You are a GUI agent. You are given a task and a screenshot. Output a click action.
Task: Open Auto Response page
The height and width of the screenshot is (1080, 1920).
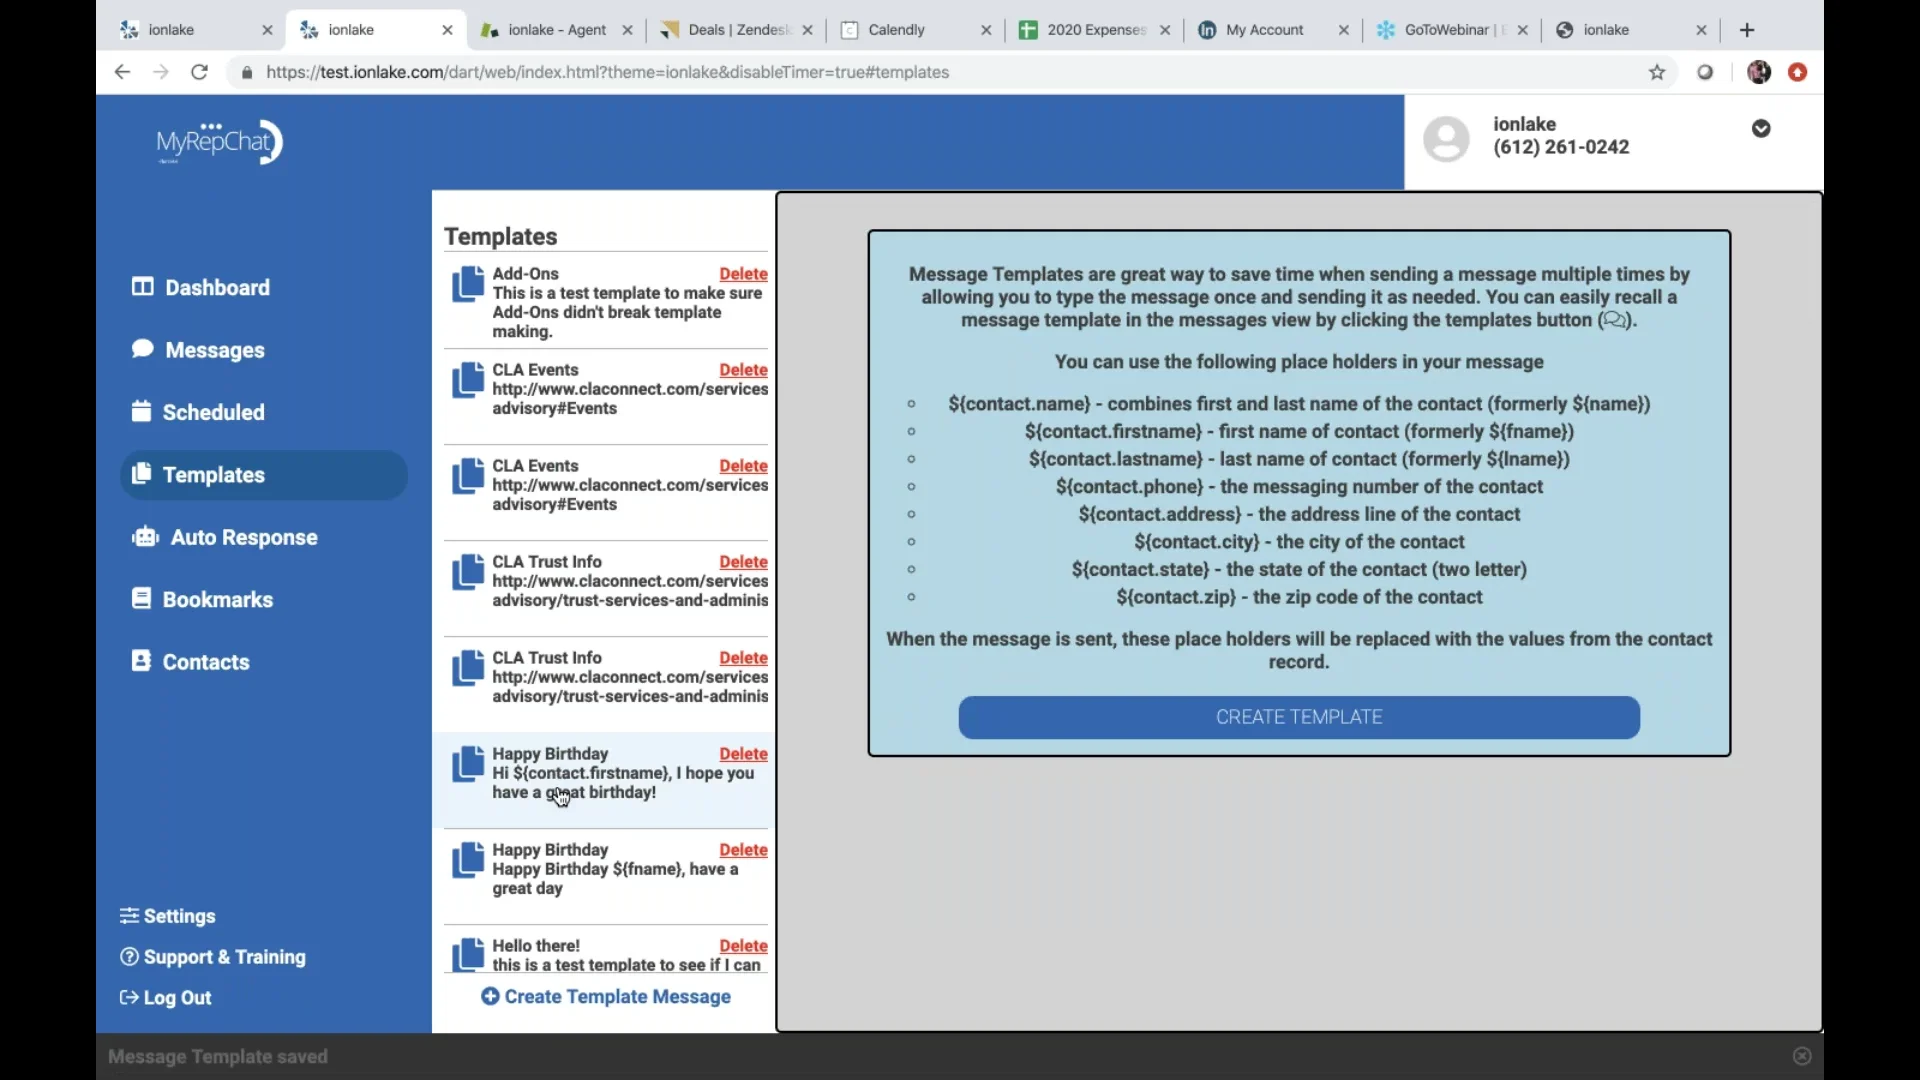click(224, 537)
